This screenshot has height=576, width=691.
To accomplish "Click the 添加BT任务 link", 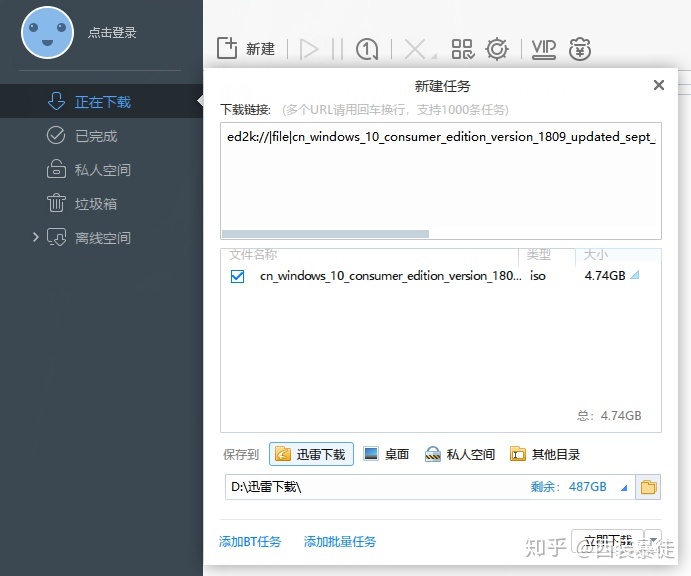I will [x=250, y=541].
